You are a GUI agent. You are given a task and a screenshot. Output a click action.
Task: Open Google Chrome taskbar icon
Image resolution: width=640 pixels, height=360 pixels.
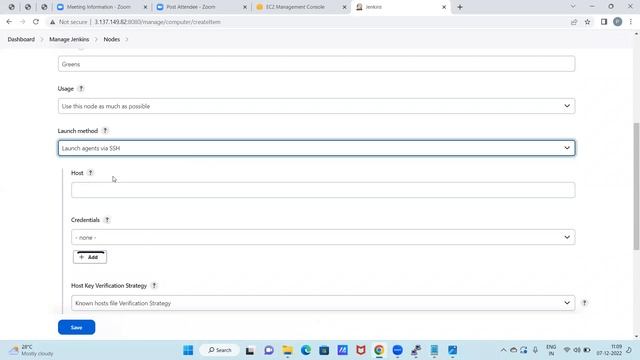pos(379,350)
